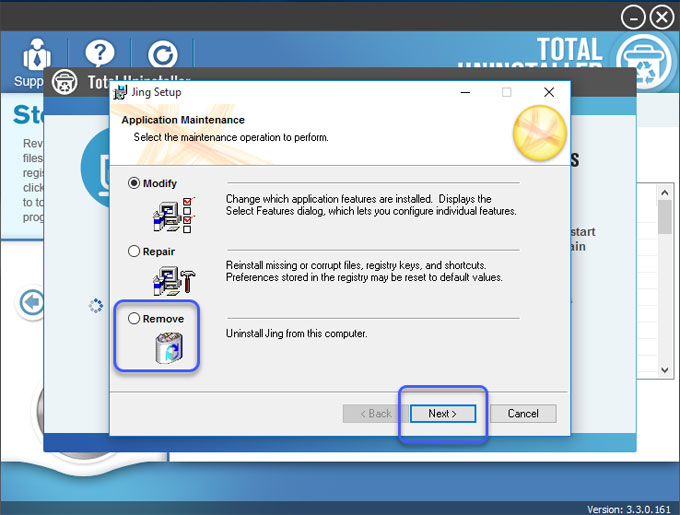680x515 pixels.
Task: Click the 'Application Maintenance' heading
Action: pyautogui.click(x=183, y=120)
